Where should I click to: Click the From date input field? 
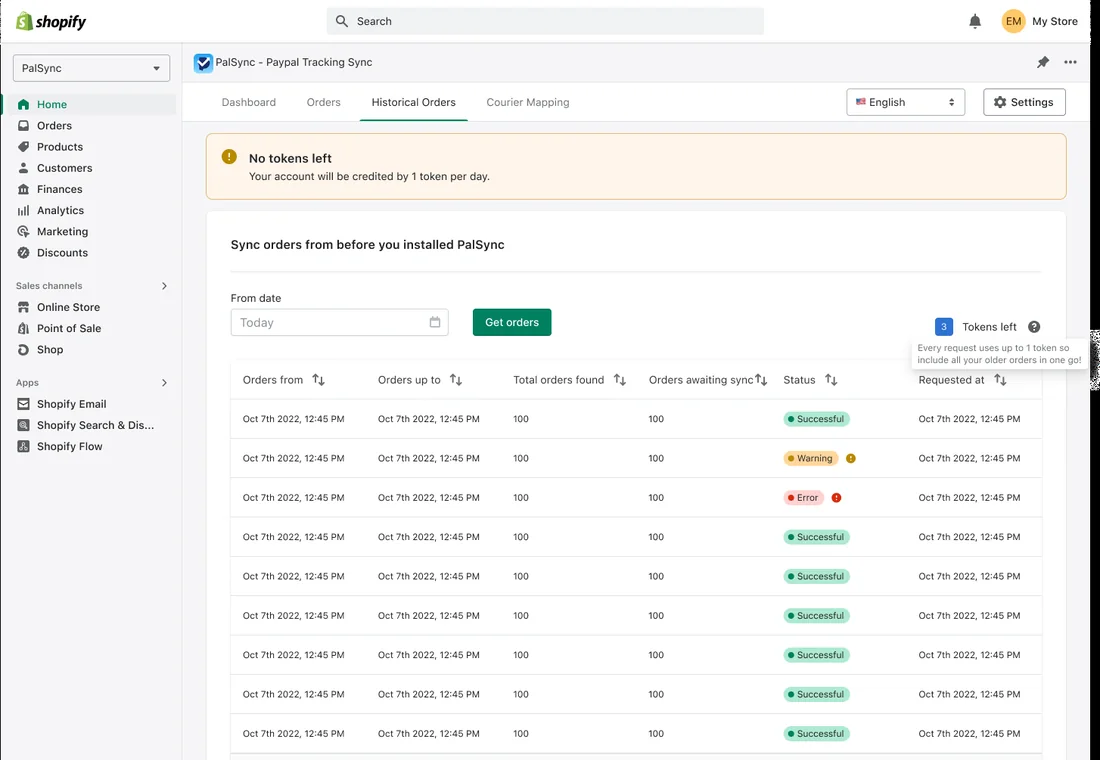coord(340,322)
